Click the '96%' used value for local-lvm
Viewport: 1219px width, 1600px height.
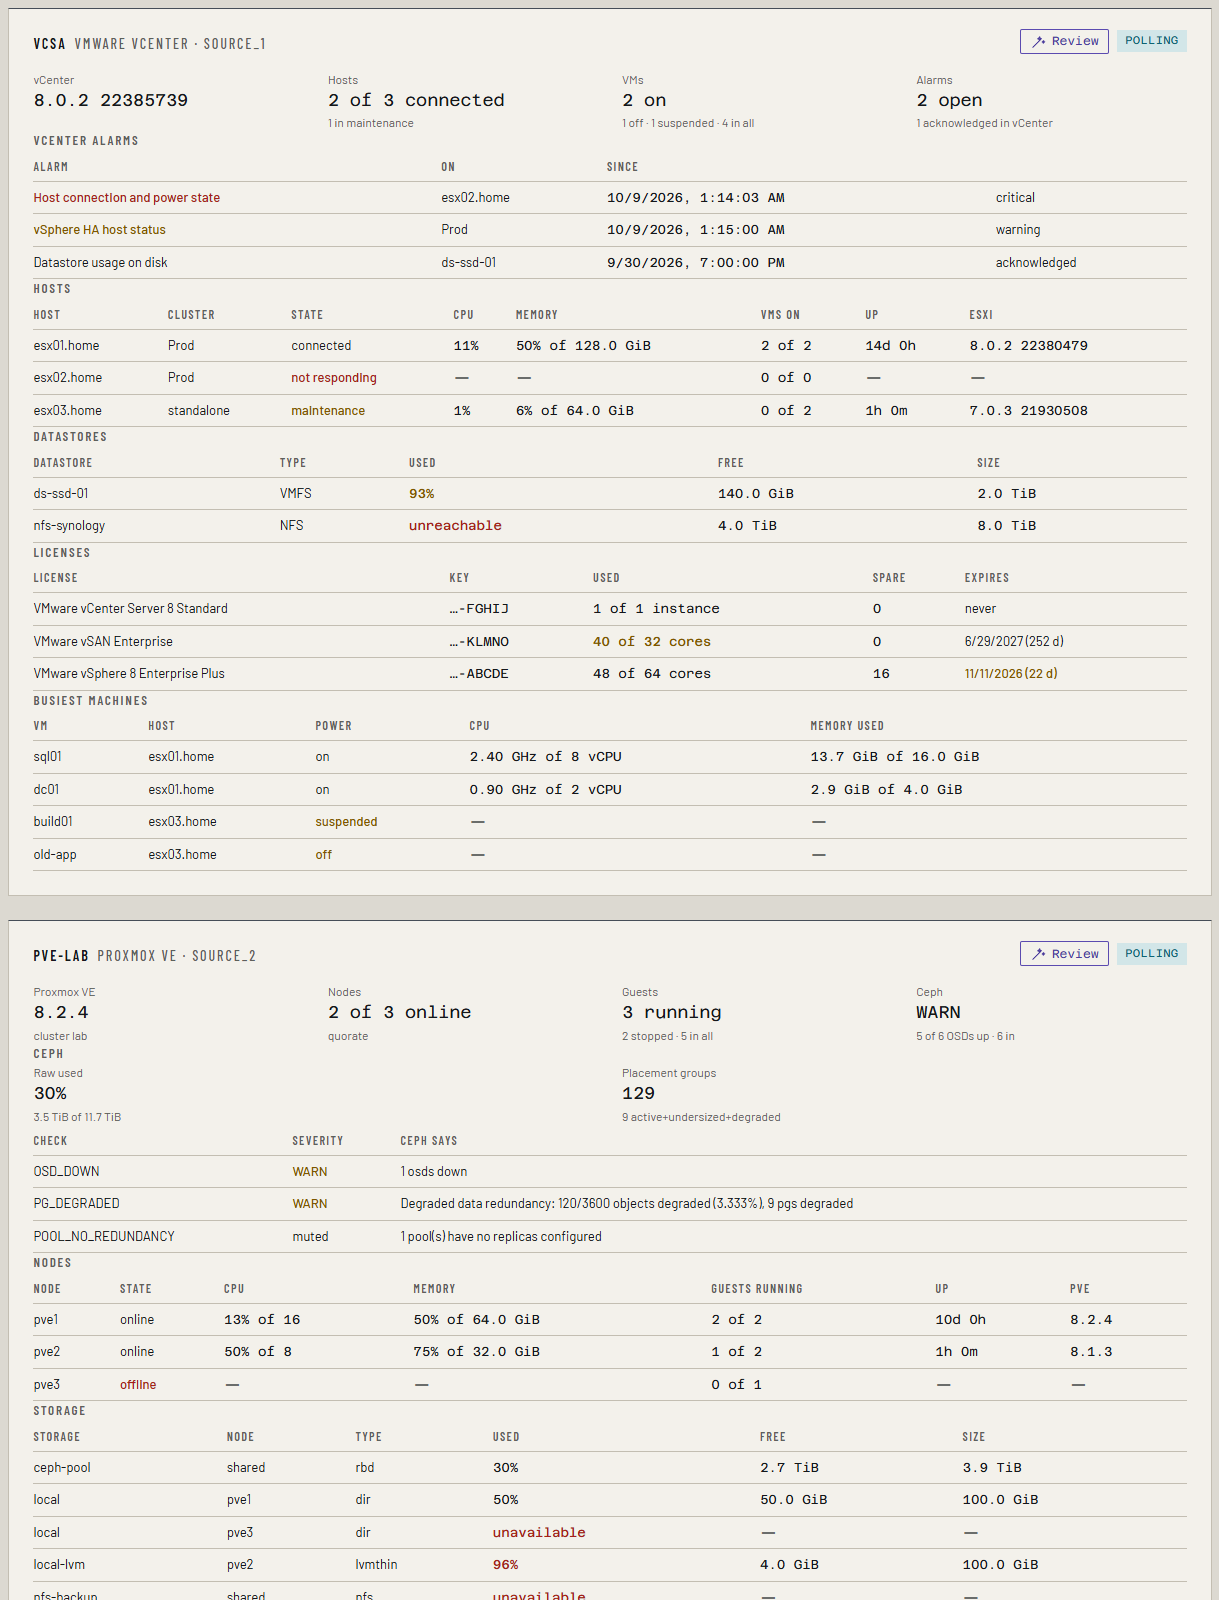click(505, 1565)
